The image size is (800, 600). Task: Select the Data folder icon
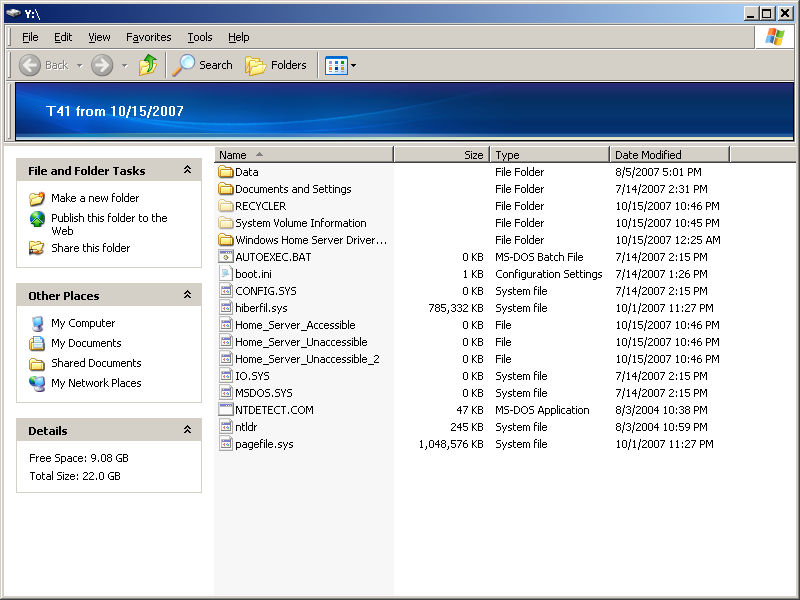pyautogui.click(x=226, y=172)
